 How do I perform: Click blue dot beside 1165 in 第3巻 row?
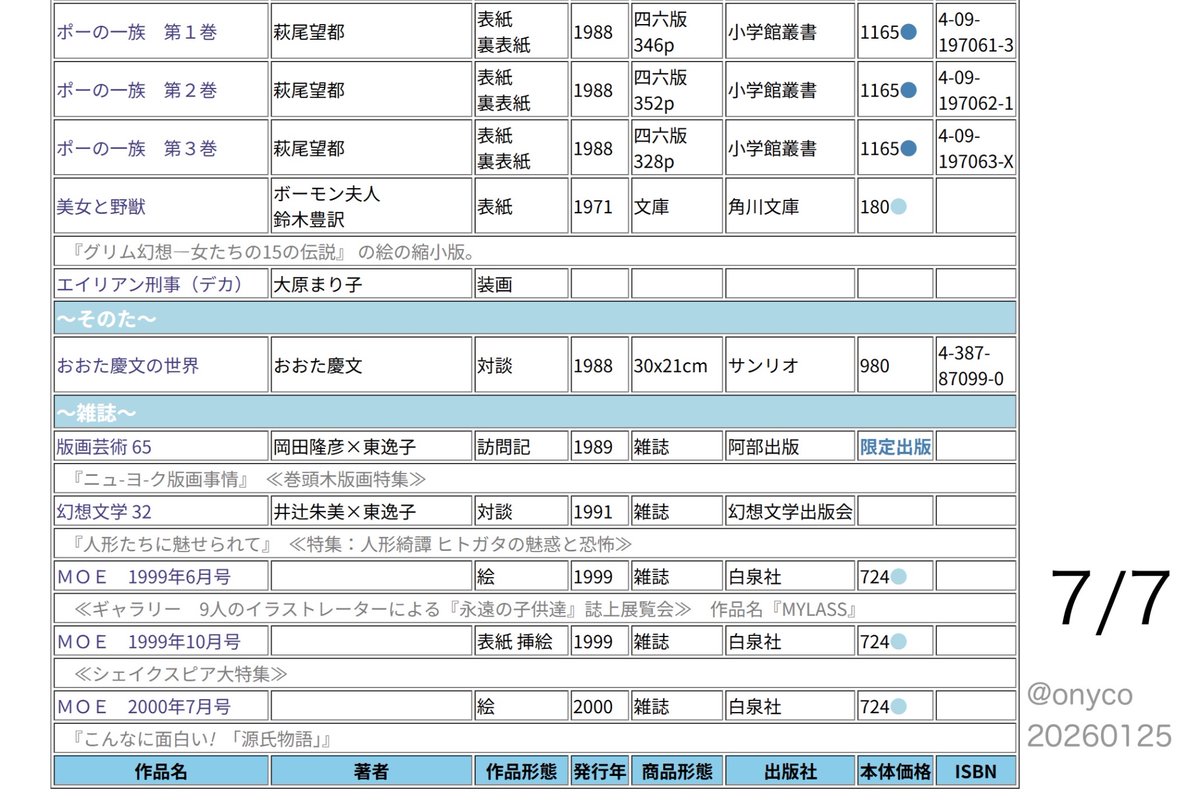(x=908, y=148)
